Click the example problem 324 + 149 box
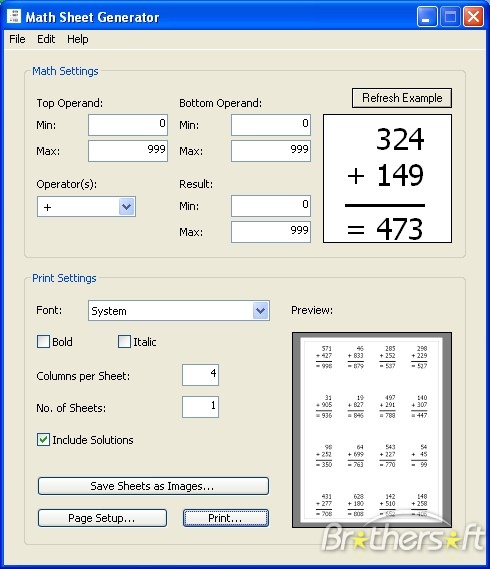The width and height of the screenshot is (490, 569). coord(387,179)
